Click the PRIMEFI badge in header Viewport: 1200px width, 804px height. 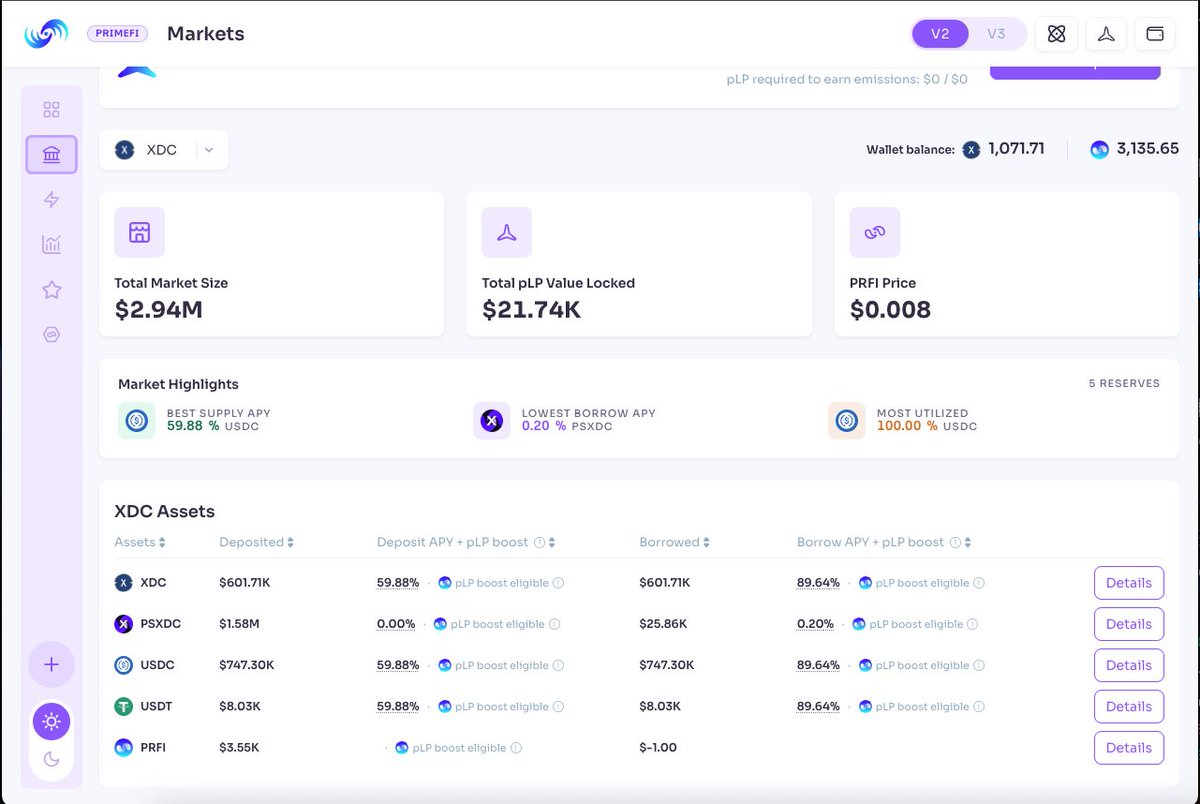tap(118, 34)
